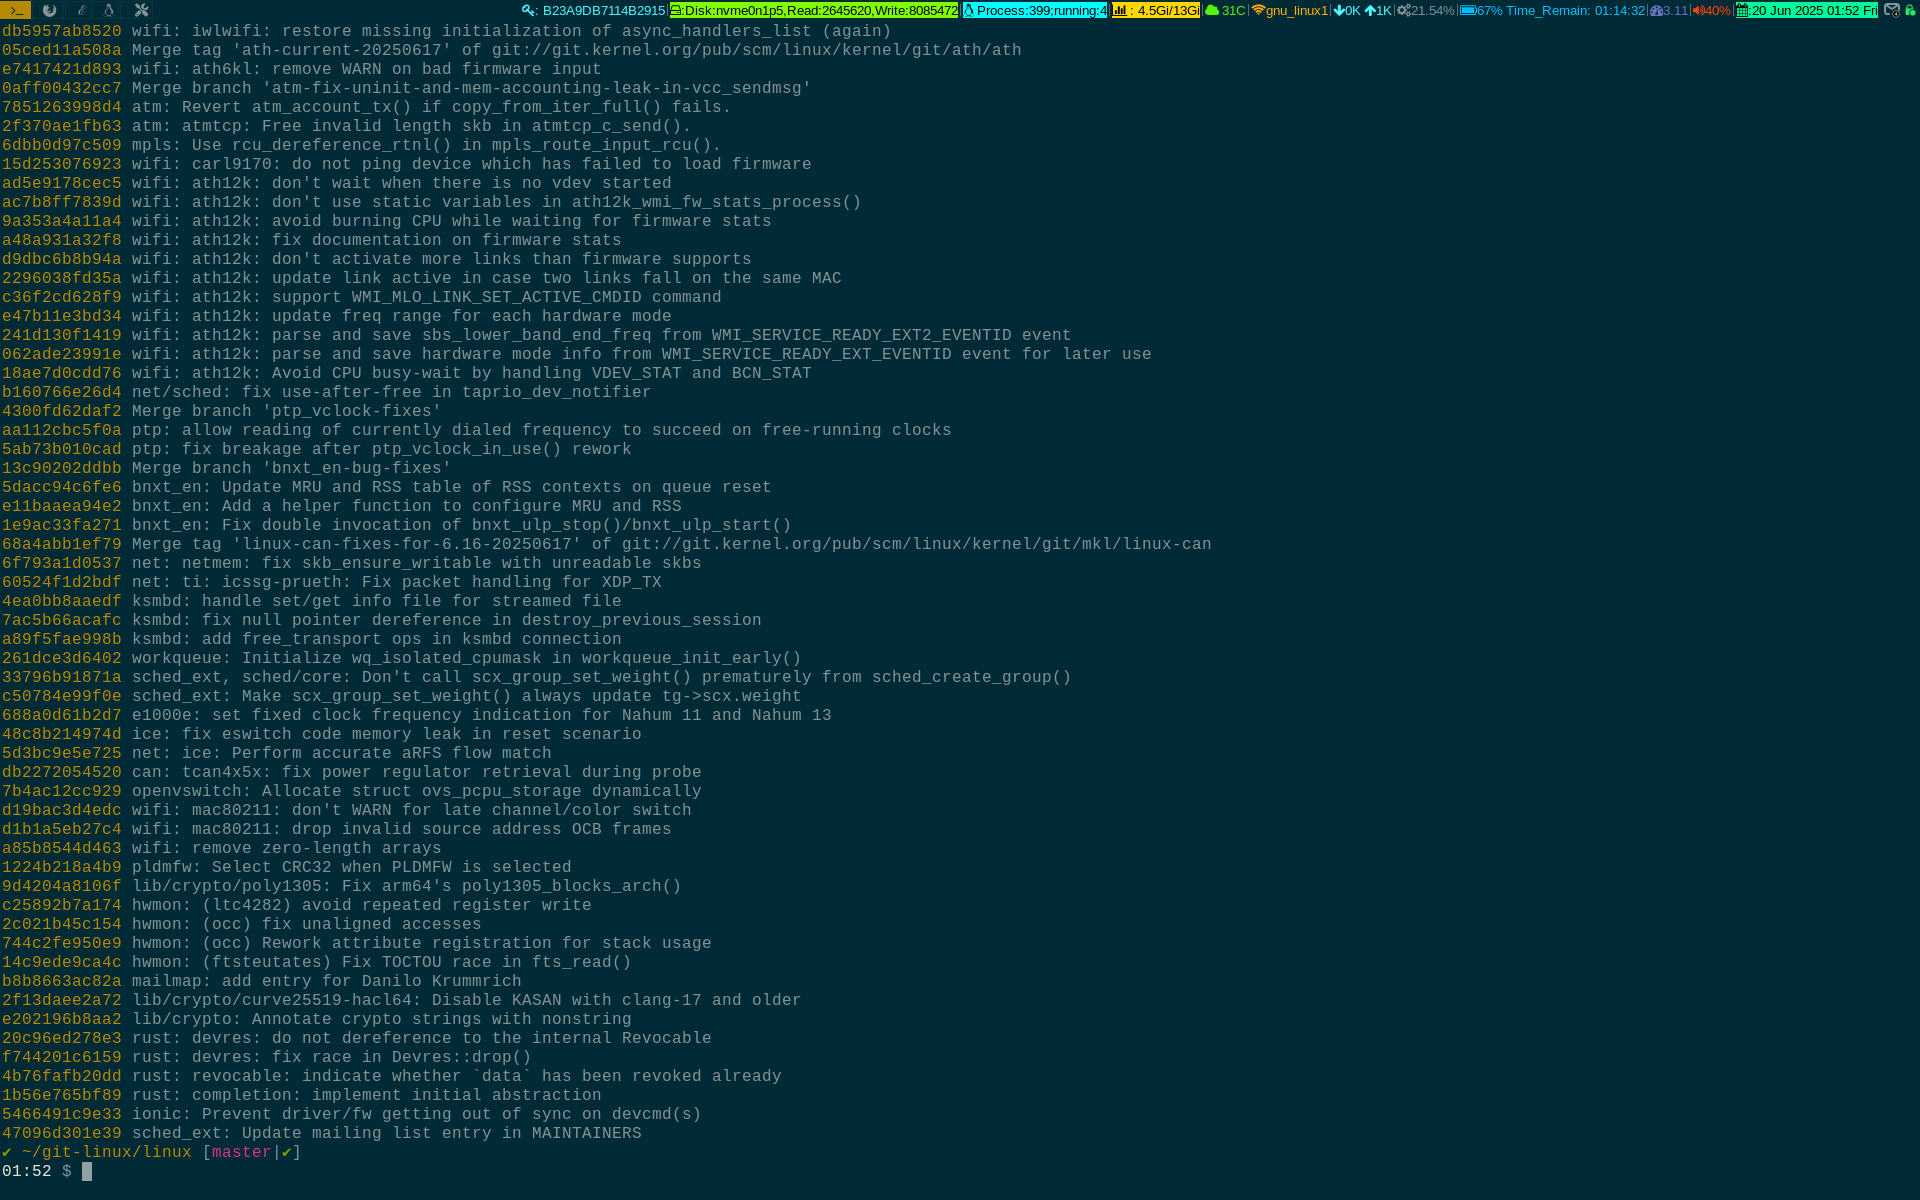Click the battery icon
This screenshot has width=1920, height=1200.
coord(1468,10)
